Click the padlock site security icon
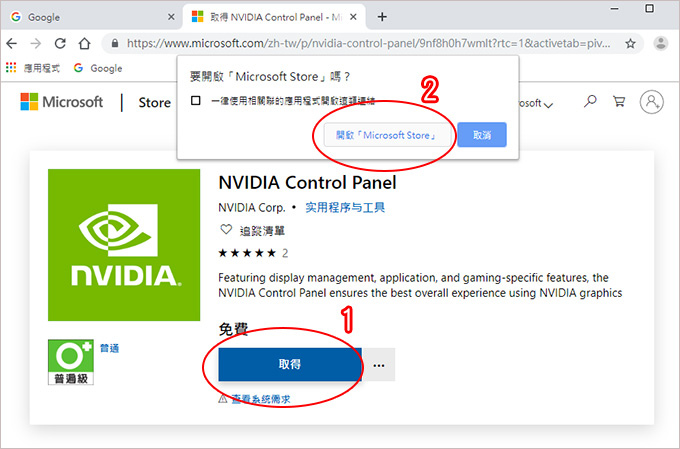Screen dimensions: 680x449 click(x=114, y=43)
